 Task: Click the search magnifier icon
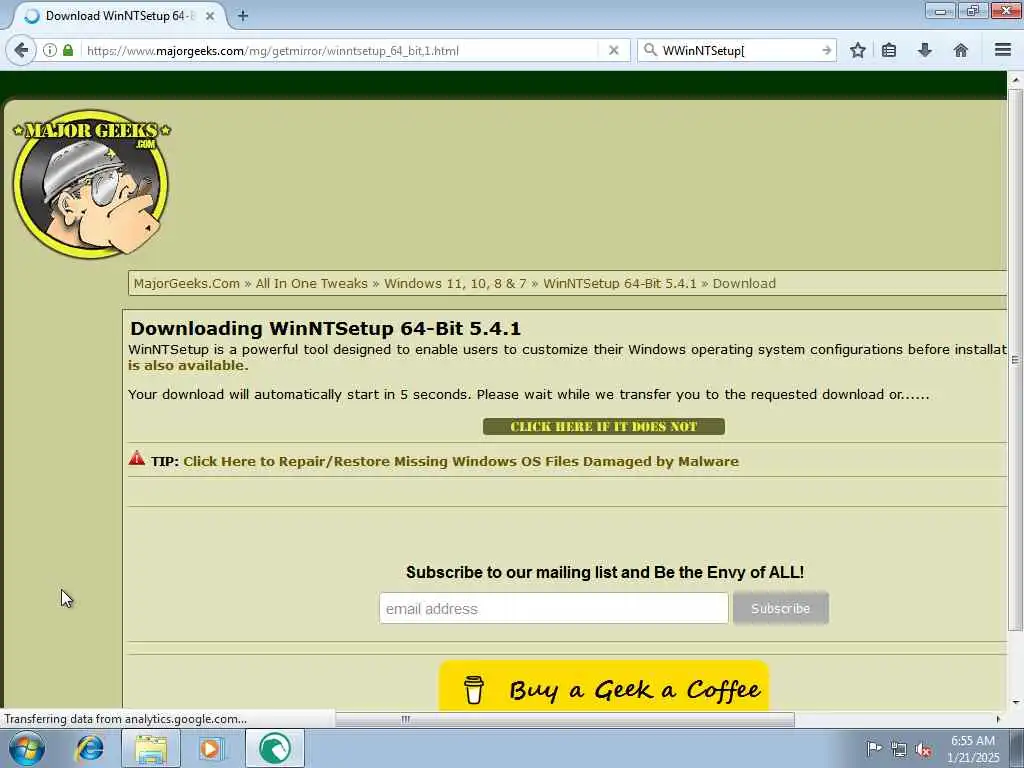click(x=650, y=50)
